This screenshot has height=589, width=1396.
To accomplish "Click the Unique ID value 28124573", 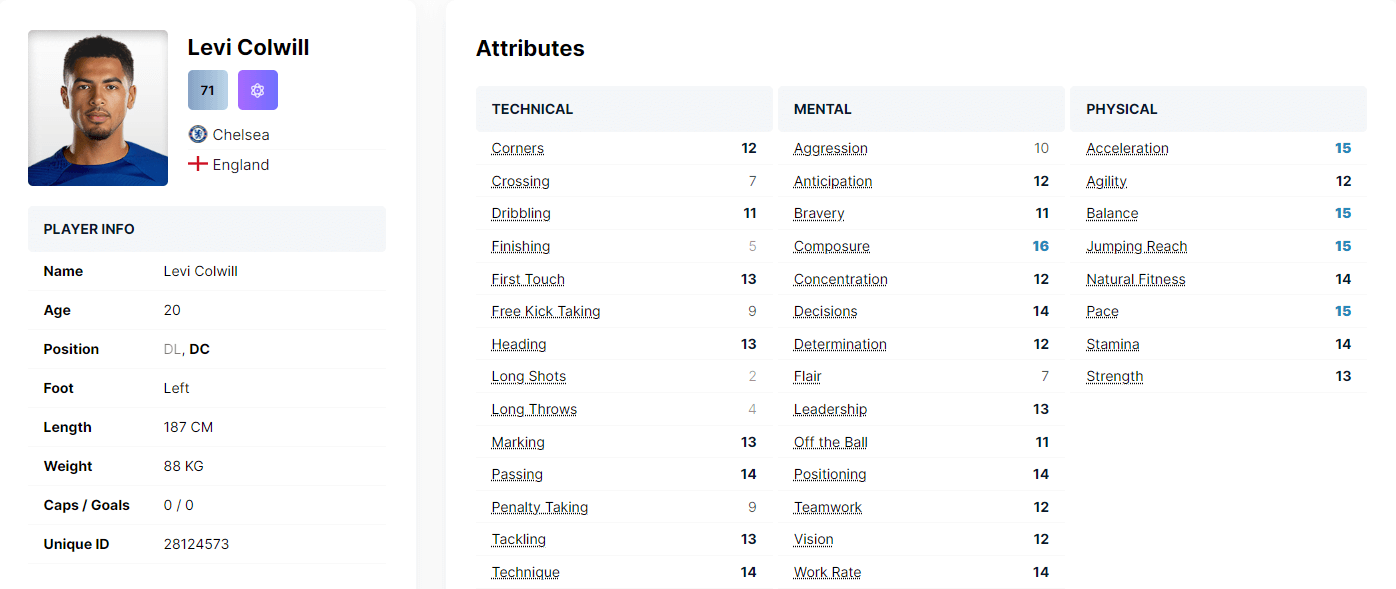I will point(196,544).
